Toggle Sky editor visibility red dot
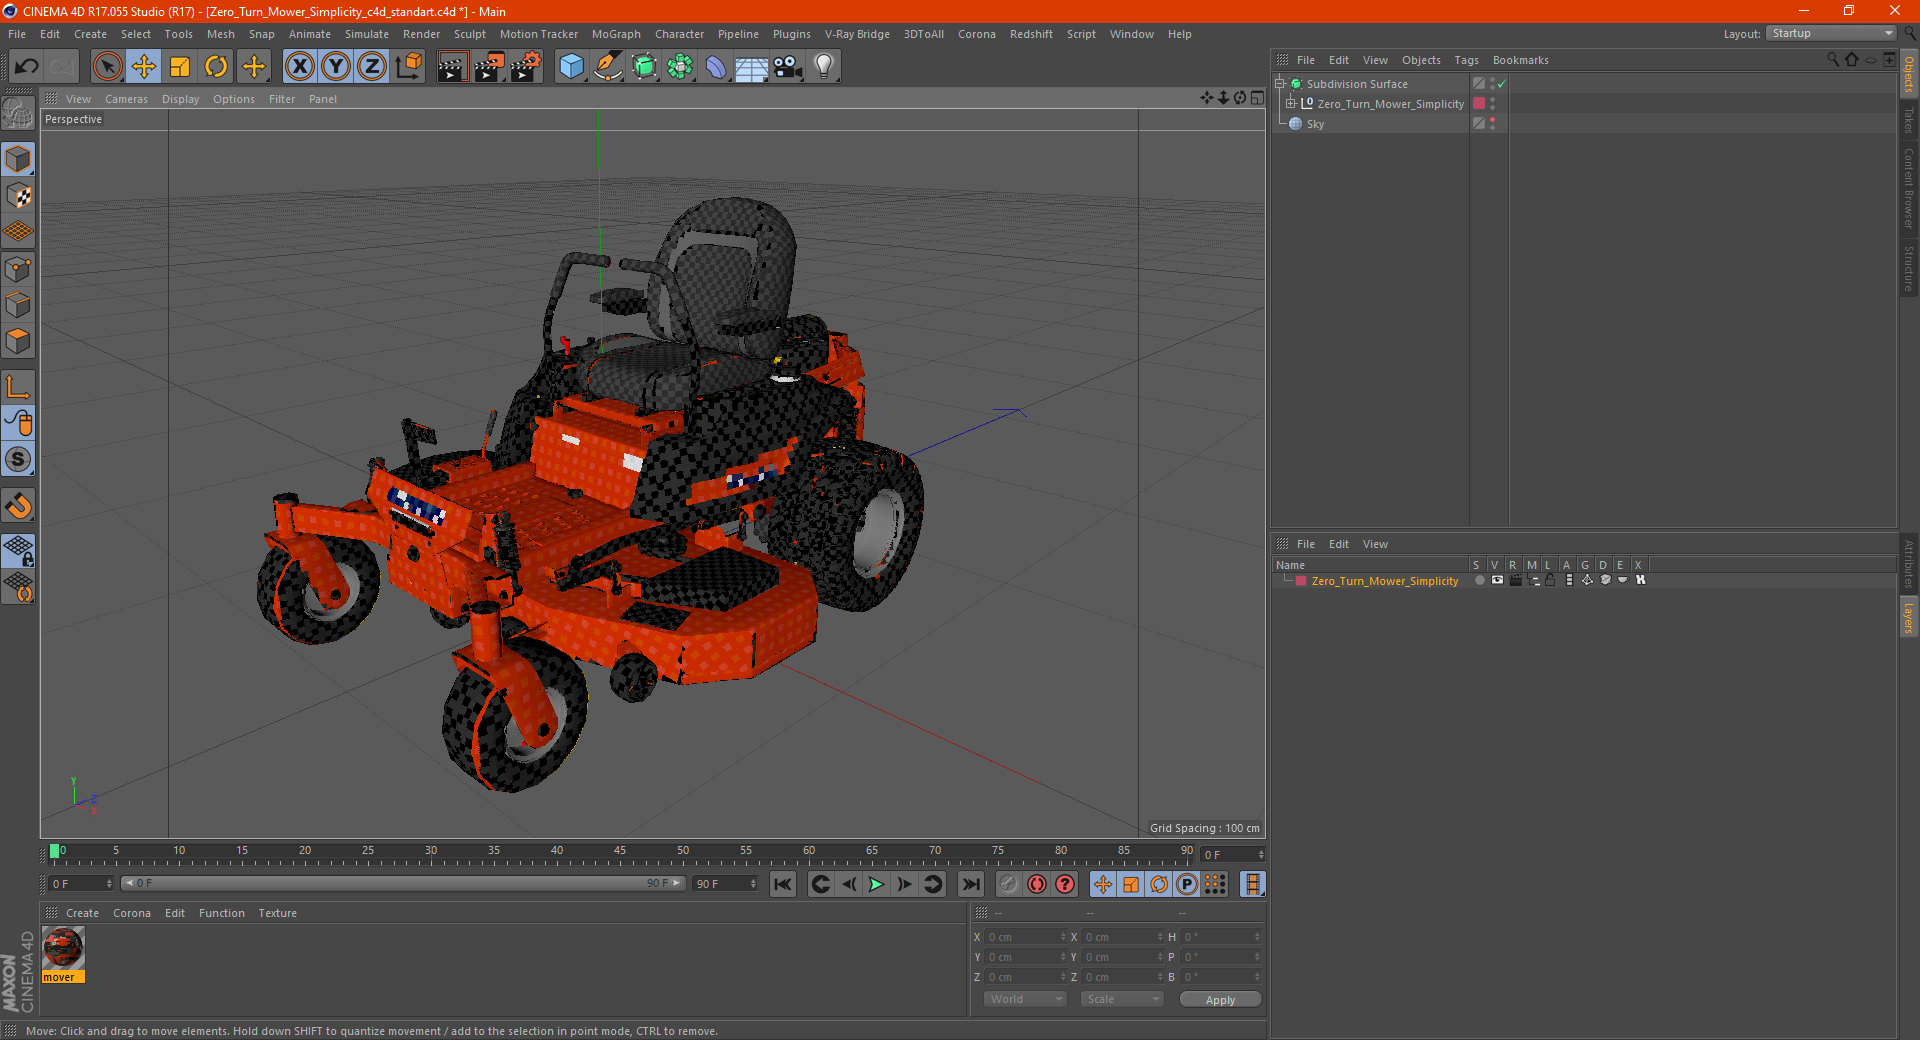 [x=1493, y=120]
